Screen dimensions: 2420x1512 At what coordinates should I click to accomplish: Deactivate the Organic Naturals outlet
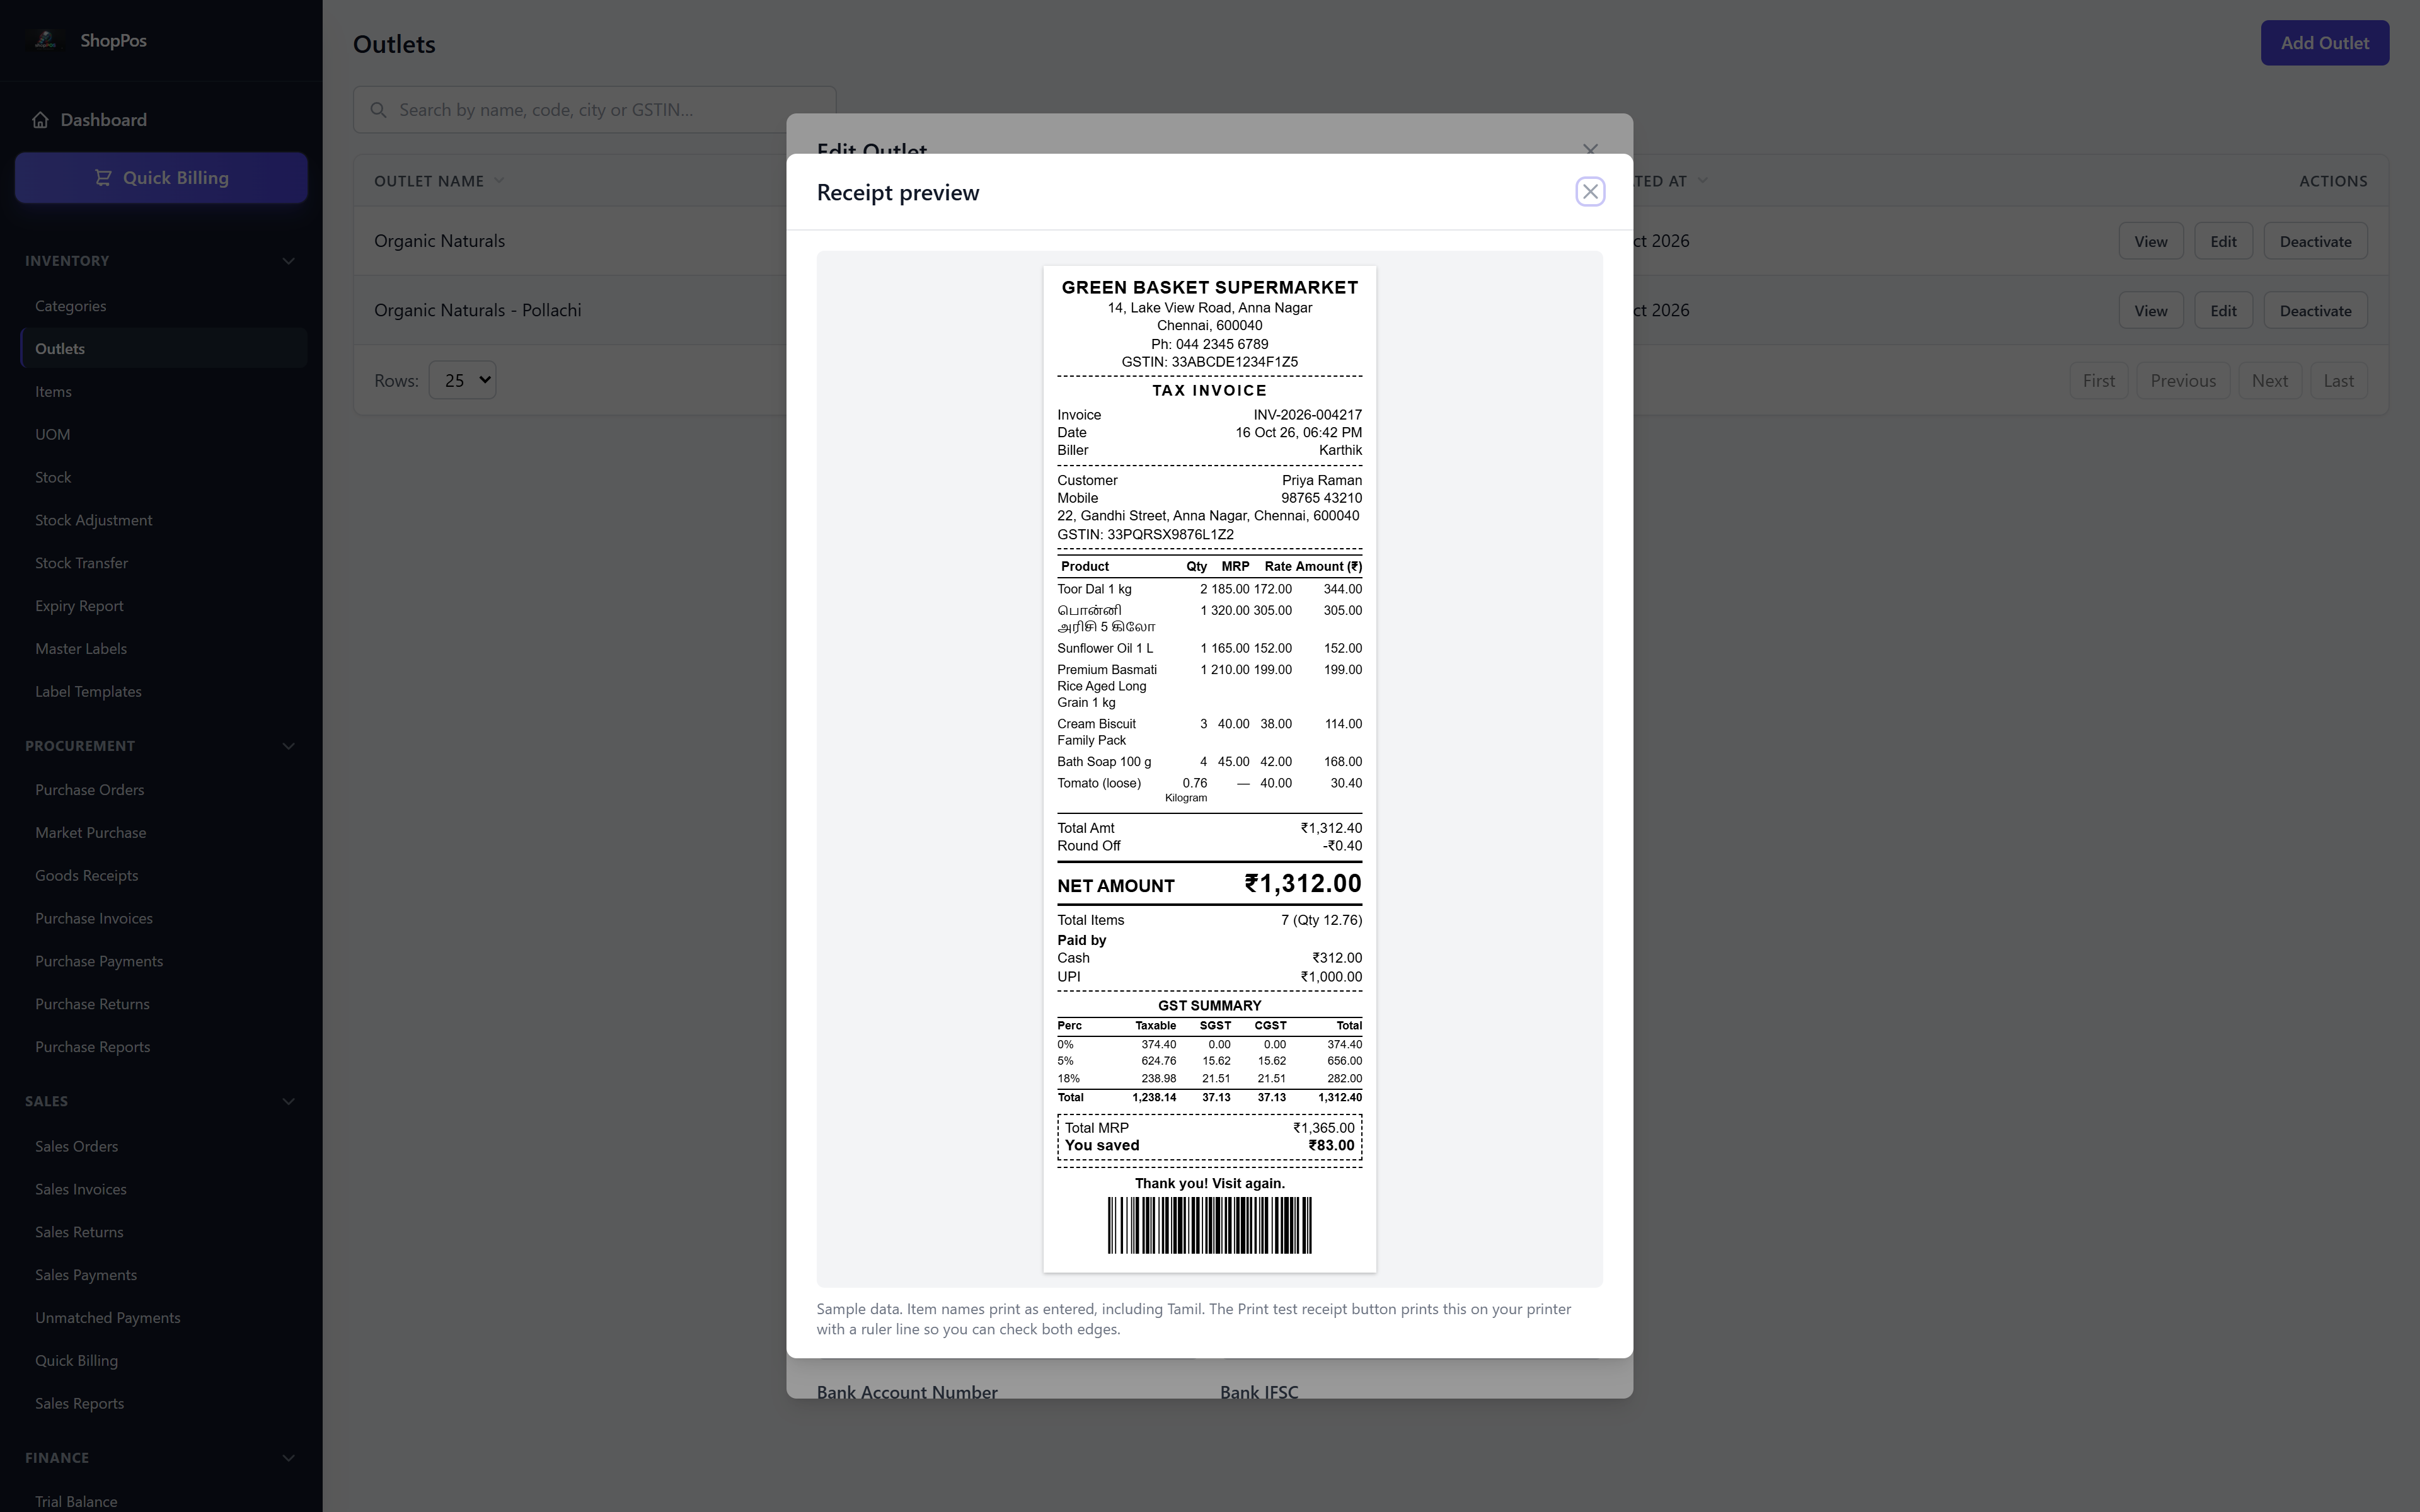tap(2315, 241)
